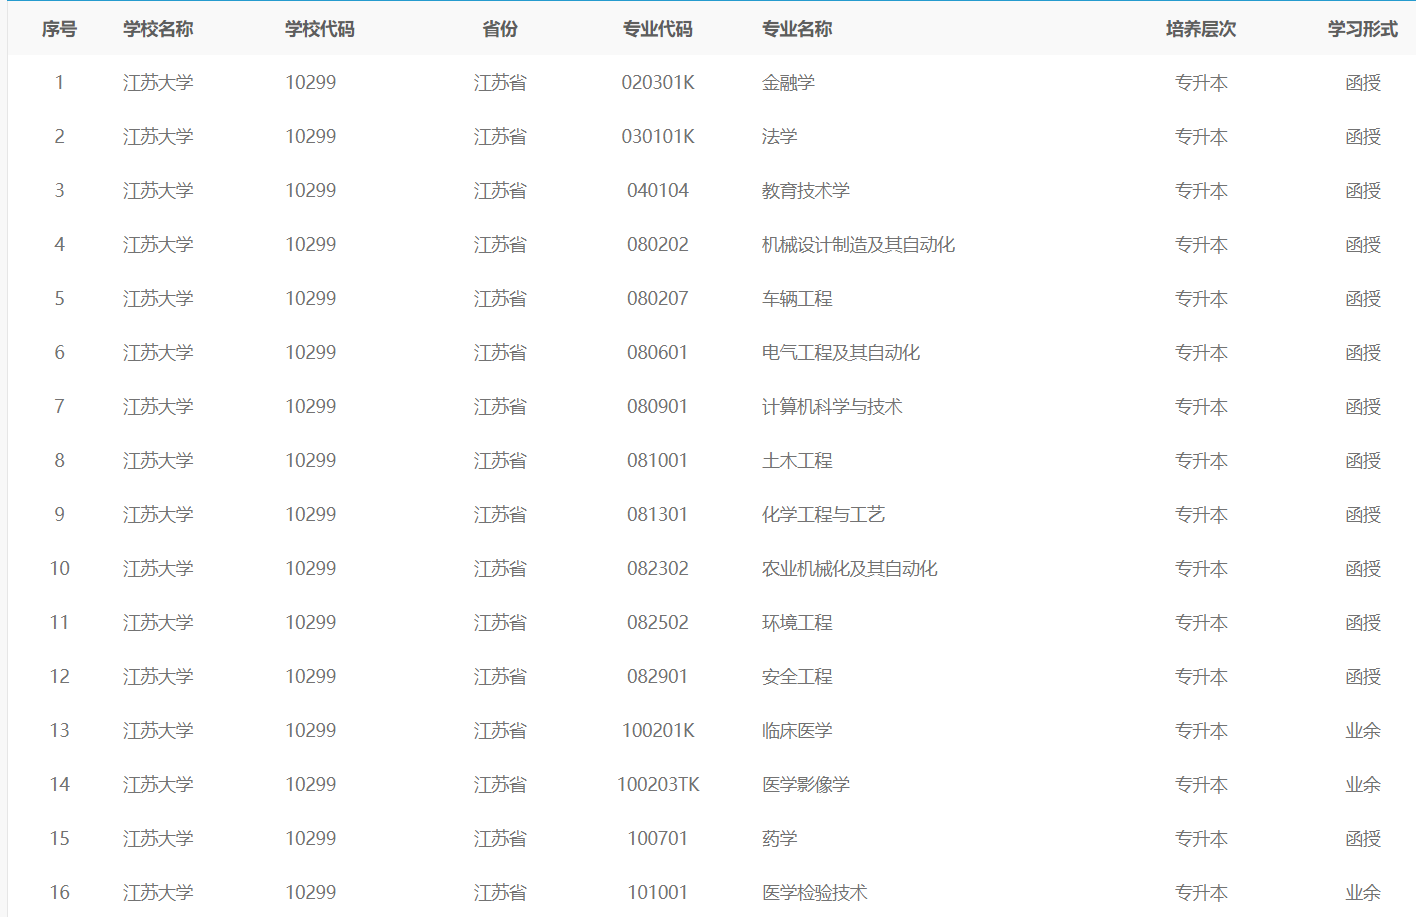The height and width of the screenshot is (917, 1416).
Task: Click 函授 in the 教育技术学 row
Action: pyautogui.click(x=1363, y=191)
